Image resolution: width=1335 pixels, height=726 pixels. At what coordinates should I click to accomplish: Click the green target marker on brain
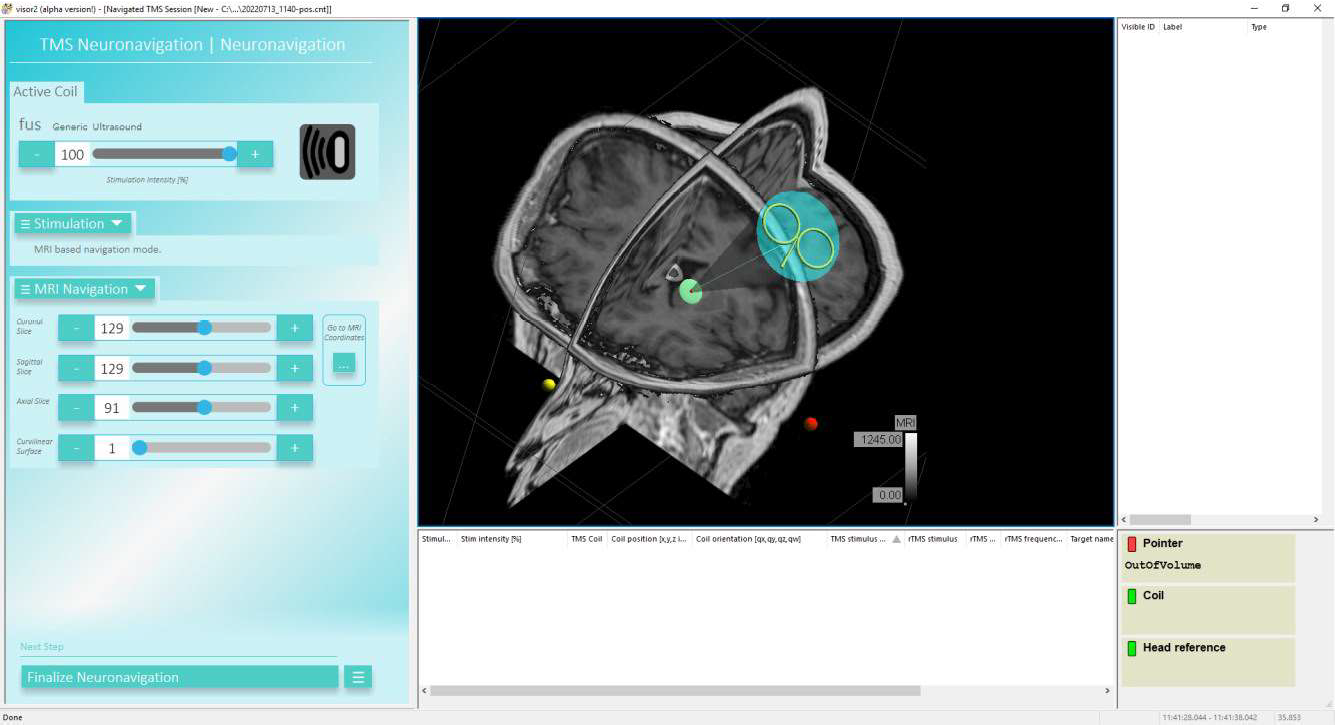690,292
